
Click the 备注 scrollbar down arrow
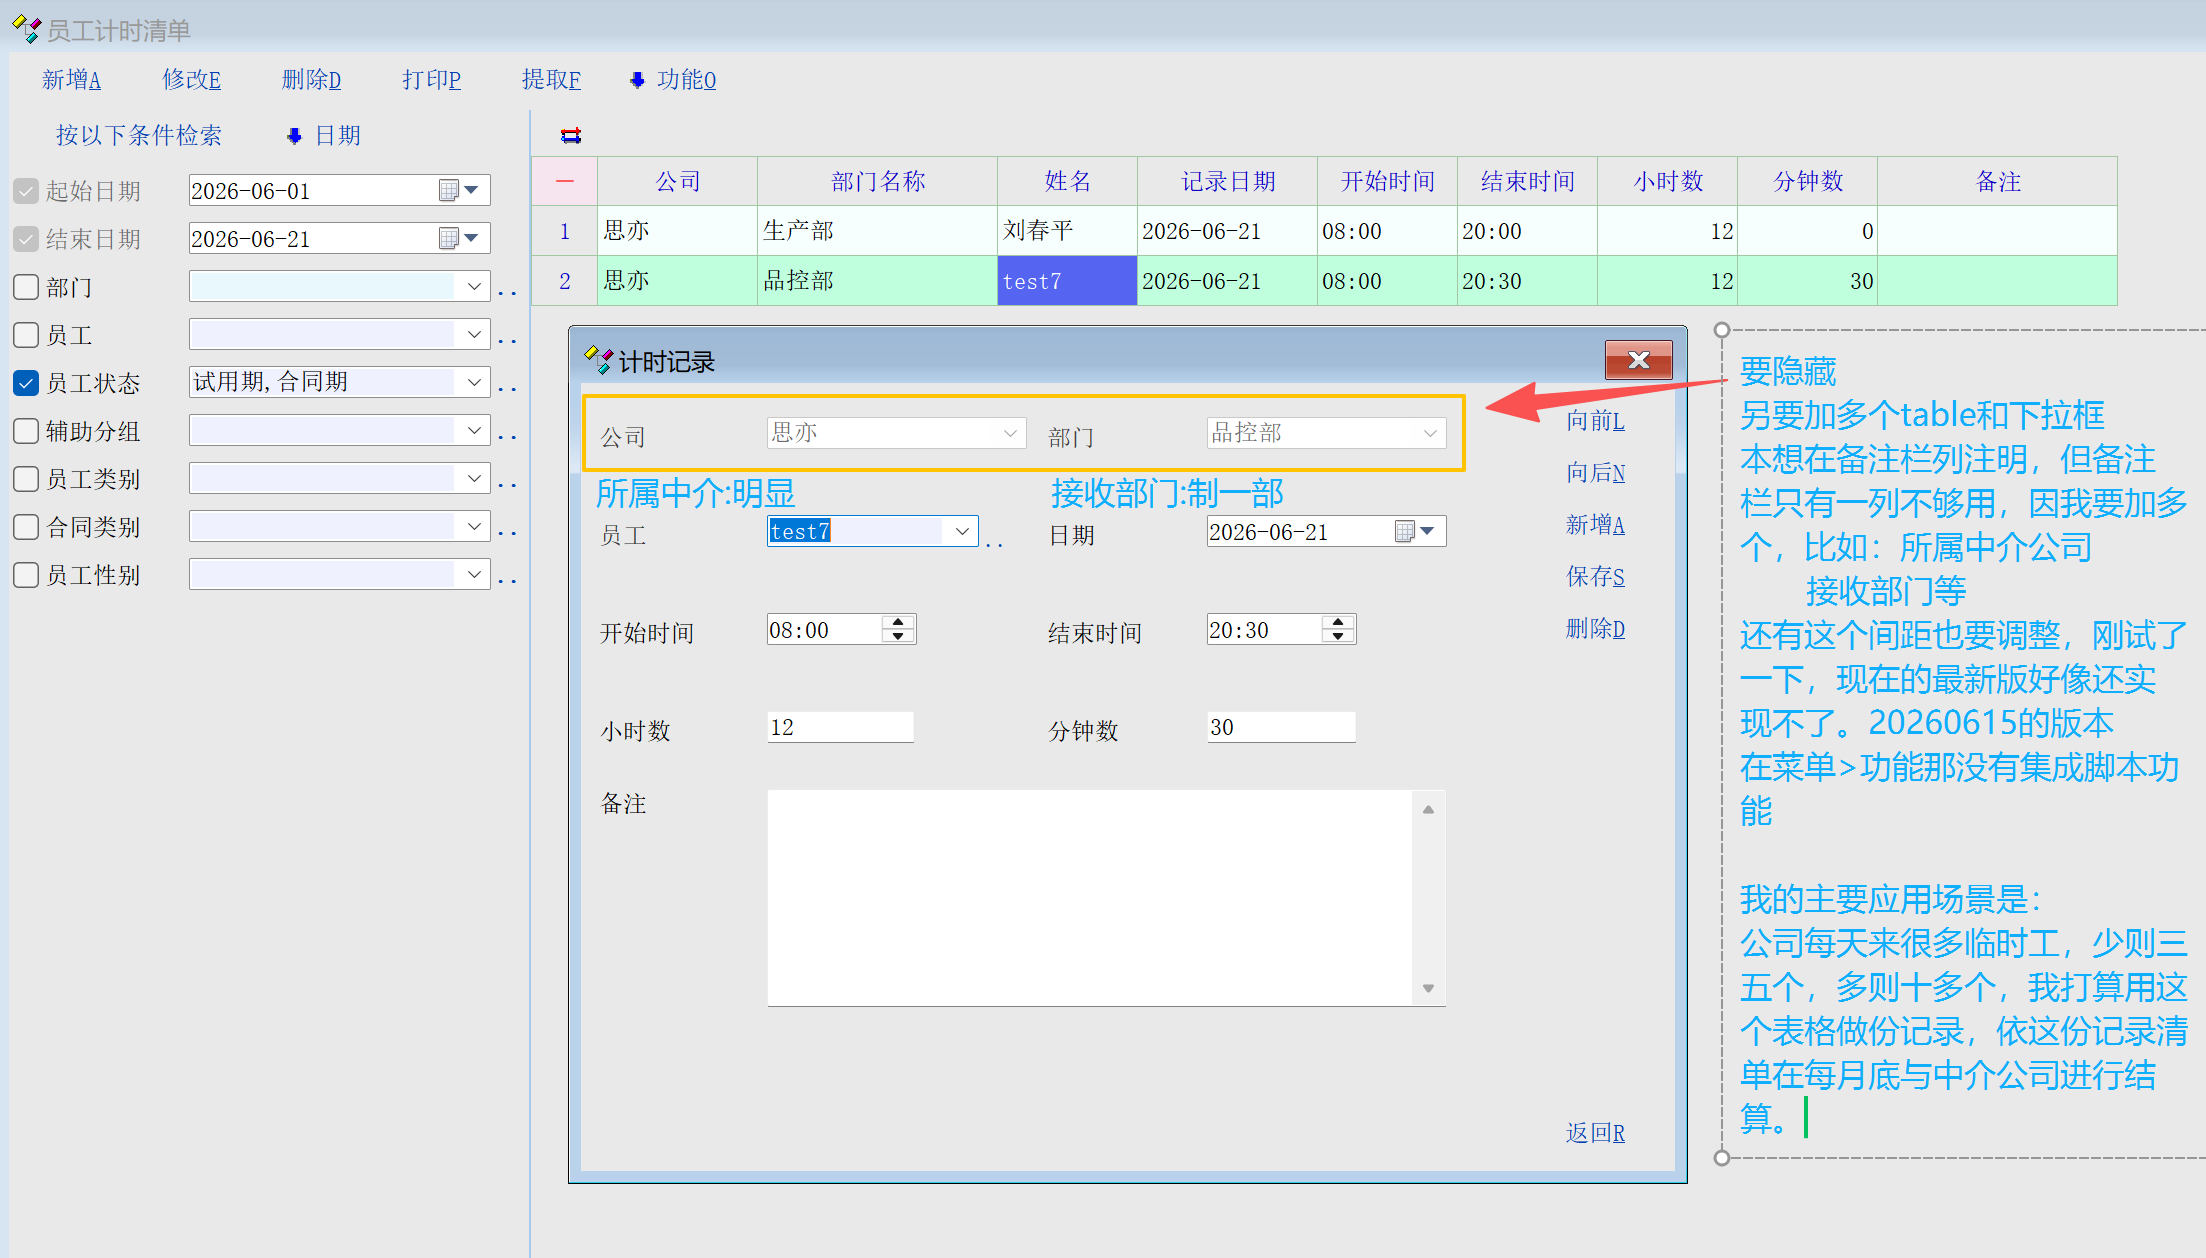[1428, 988]
